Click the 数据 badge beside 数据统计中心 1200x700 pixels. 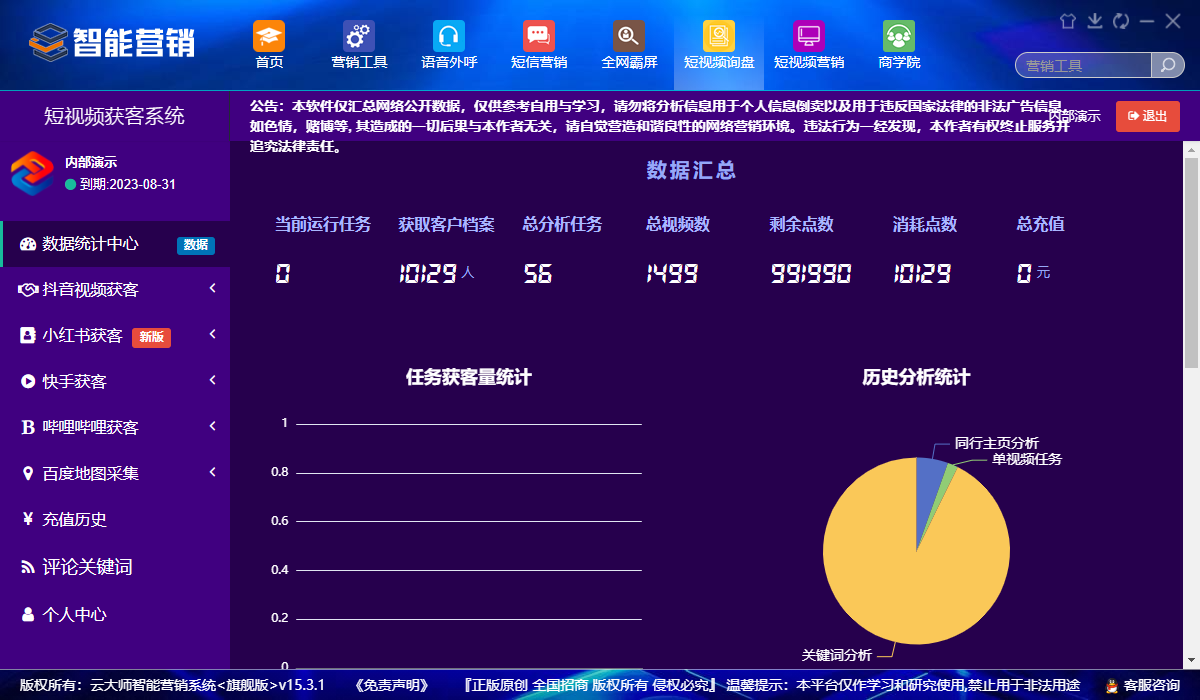[x=196, y=245]
